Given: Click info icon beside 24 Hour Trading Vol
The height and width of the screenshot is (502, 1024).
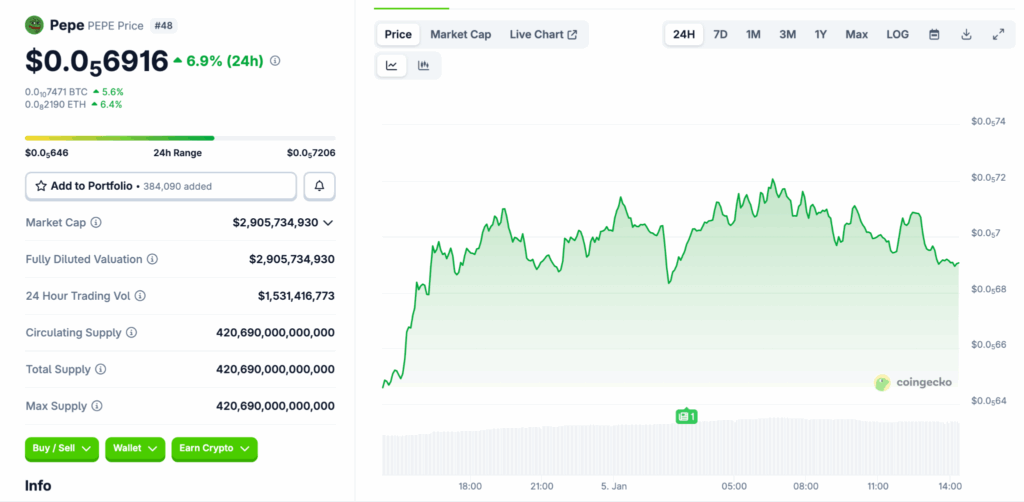Looking at the screenshot, I should [140, 296].
